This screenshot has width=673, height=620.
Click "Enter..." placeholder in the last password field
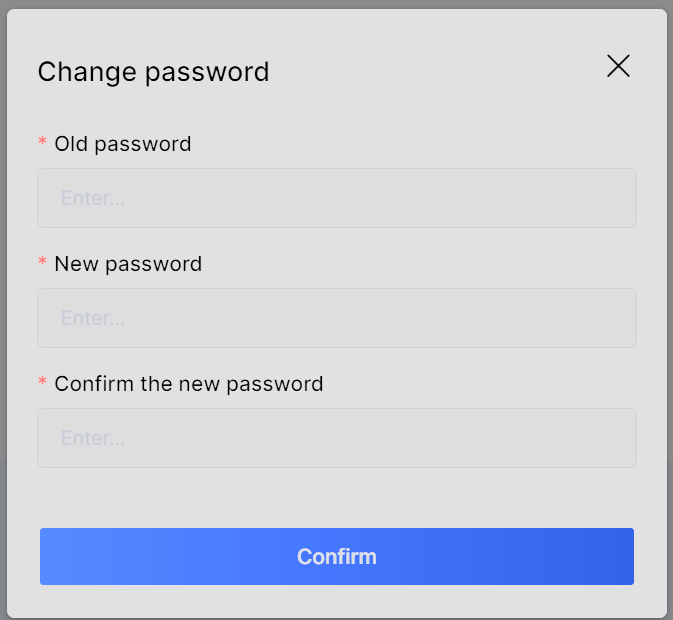(x=92, y=438)
